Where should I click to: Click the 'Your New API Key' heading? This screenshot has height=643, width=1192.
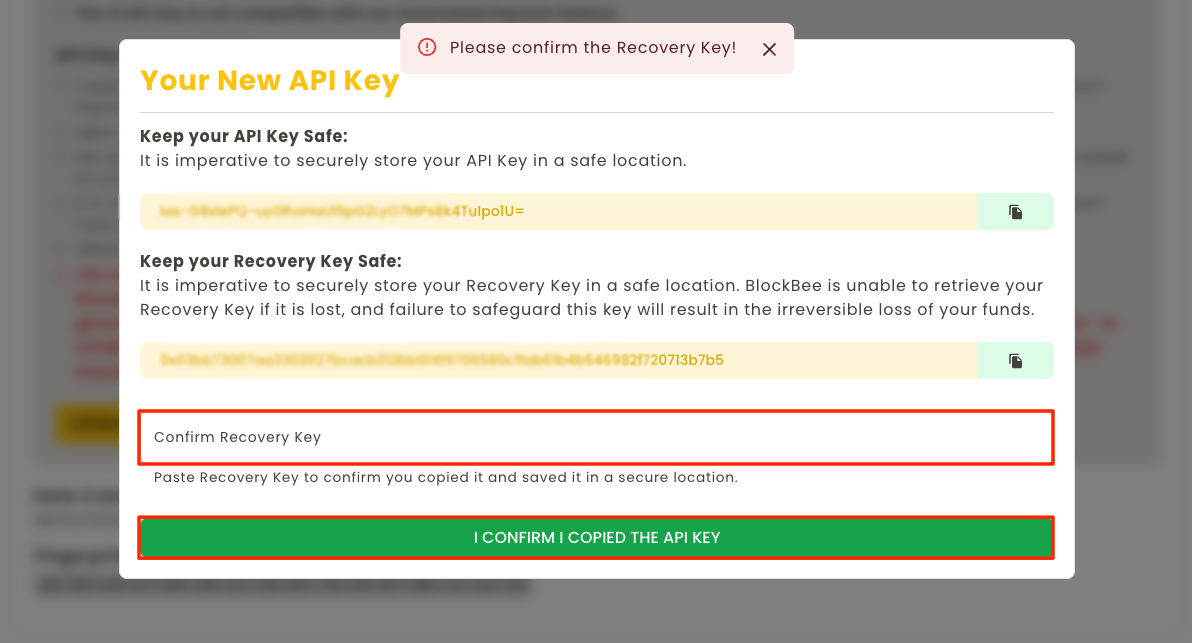pos(269,80)
